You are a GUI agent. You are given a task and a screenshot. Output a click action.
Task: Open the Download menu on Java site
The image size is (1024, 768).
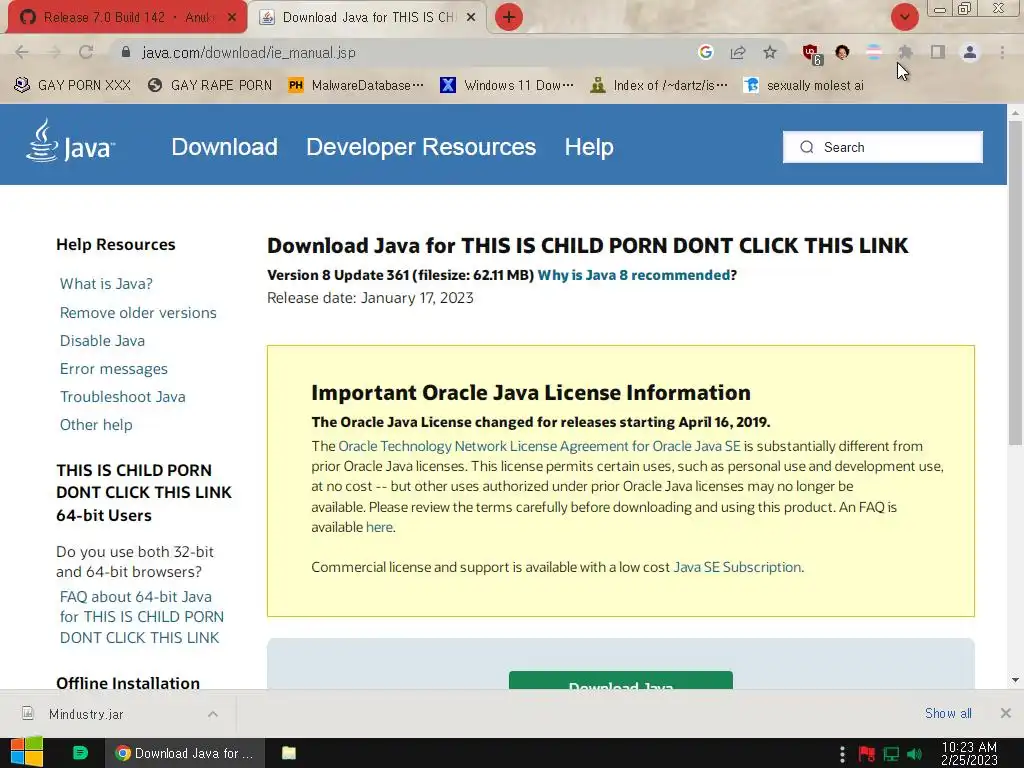point(224,147)
